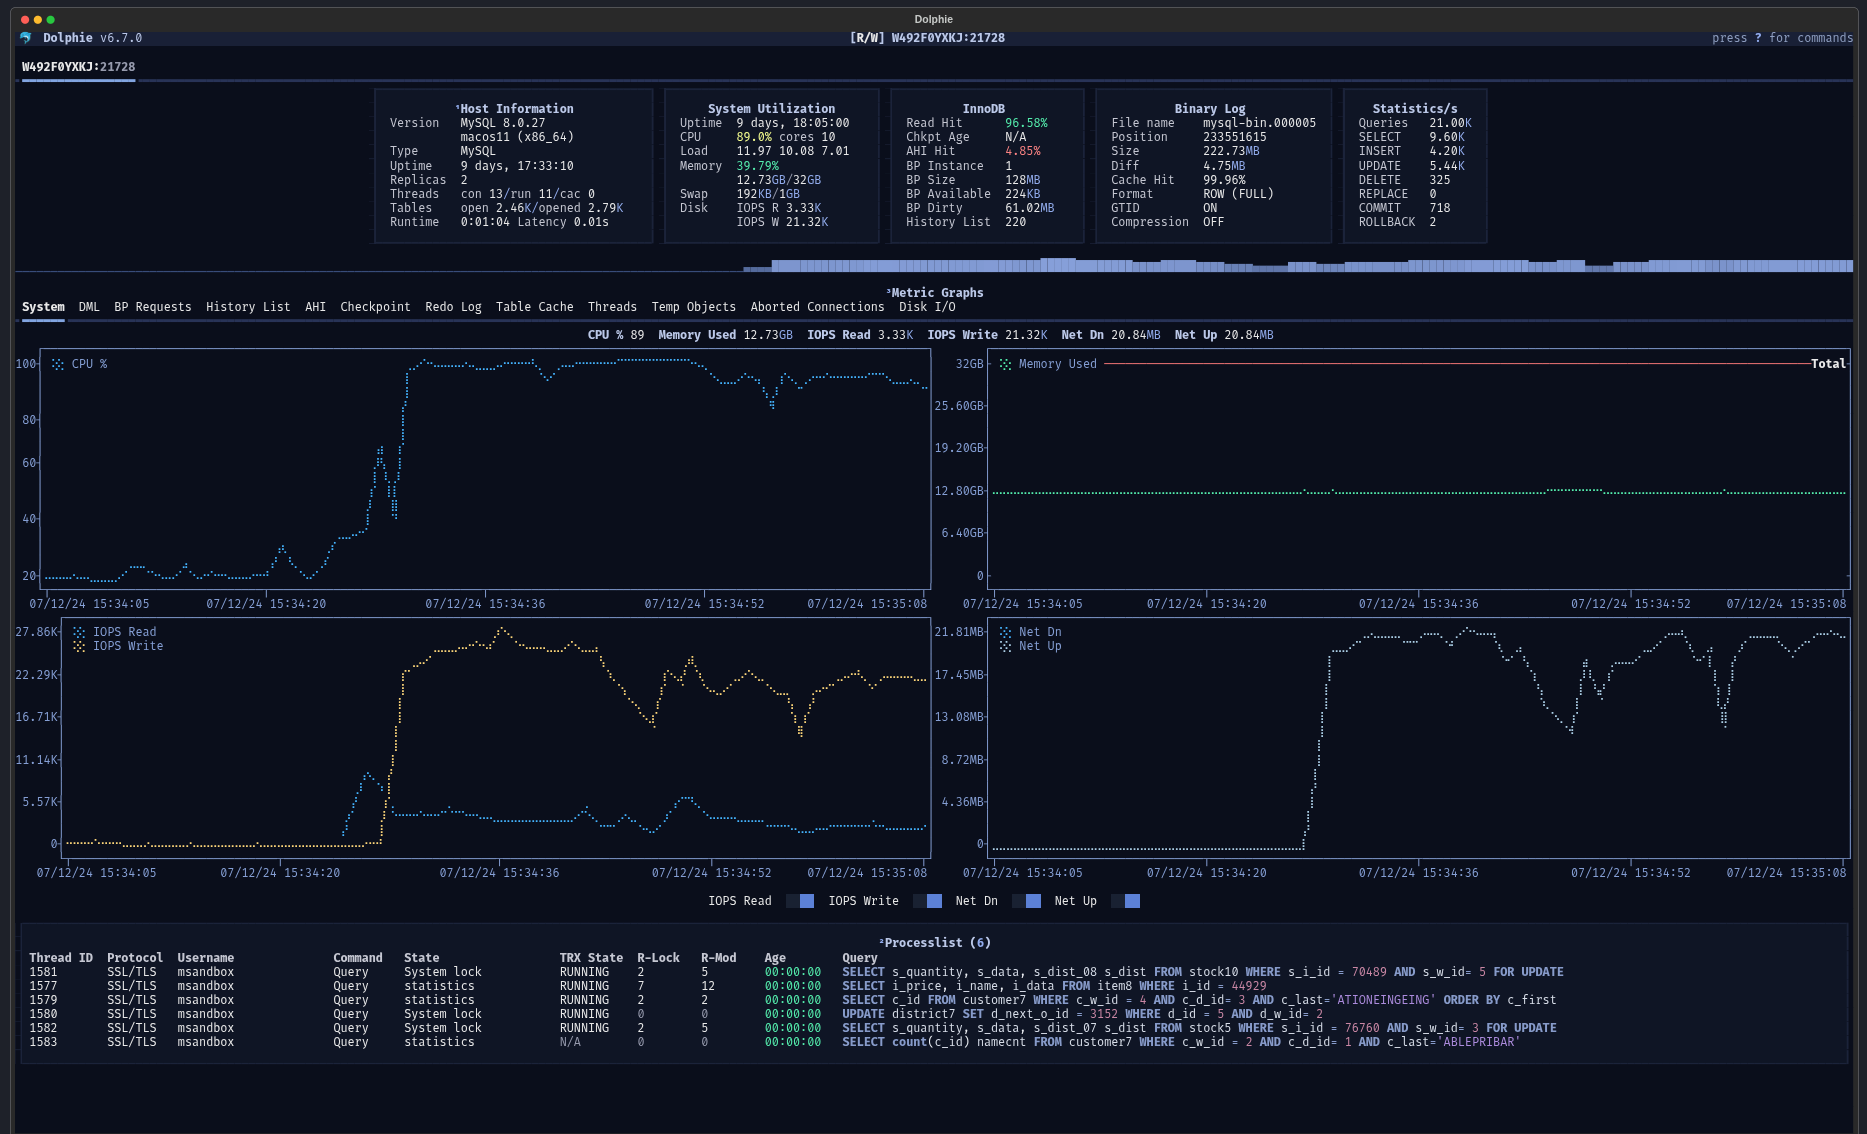
Task: Click the Memory Used graph legend icon
Action: click(x=1005, y=364)
